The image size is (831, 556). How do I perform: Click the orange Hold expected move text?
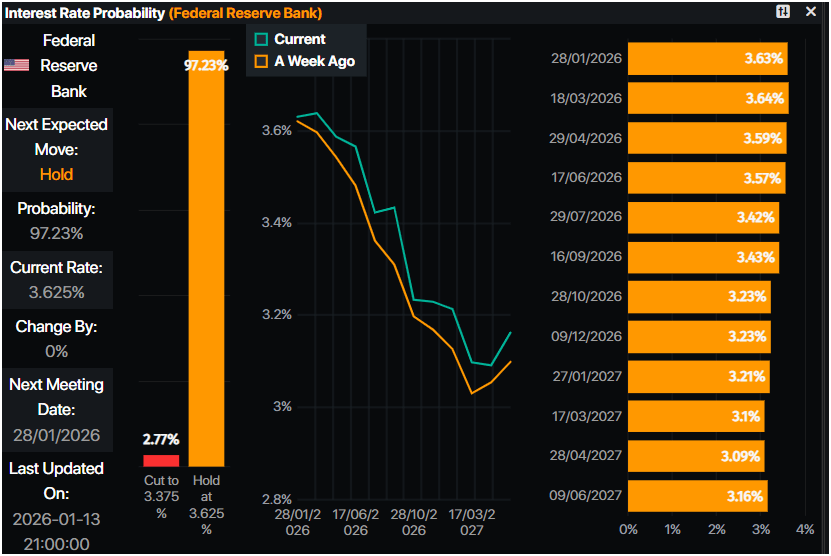tap(56, 174)
